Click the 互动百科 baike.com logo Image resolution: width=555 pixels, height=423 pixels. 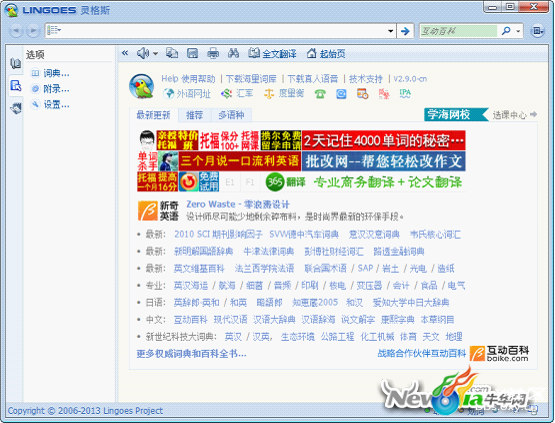click(499, 354)
